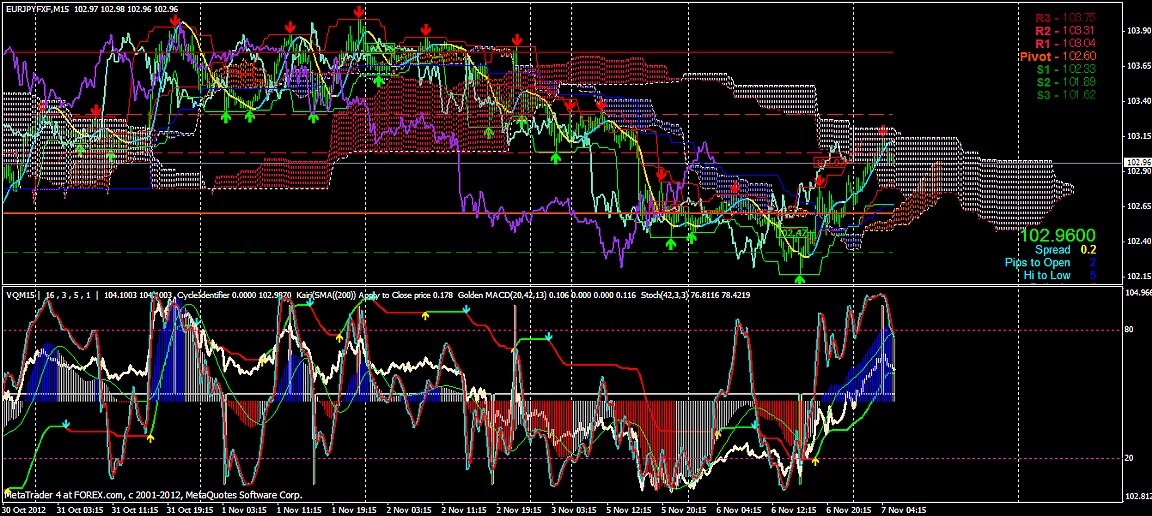The image size is (1152, 516).
Task: Select the R3 - 103.75 resistance label
Action: point(1064,17)
